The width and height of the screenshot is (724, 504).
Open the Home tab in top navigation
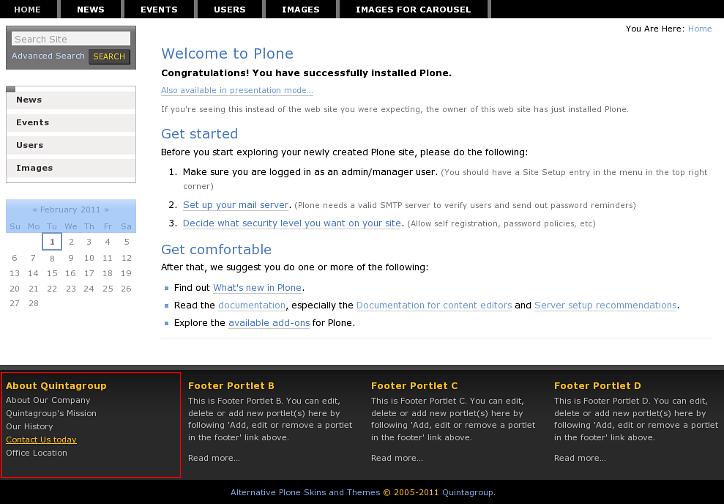point(27,9)
